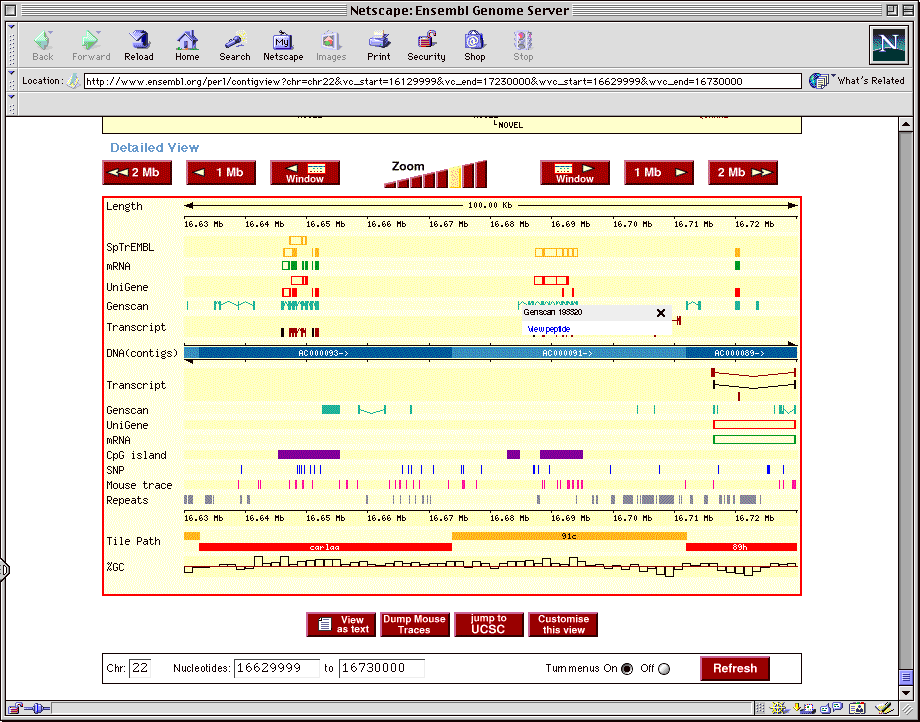Click the vertical scrollbar down arrow
920x722 pixels.
pos(906,693)
